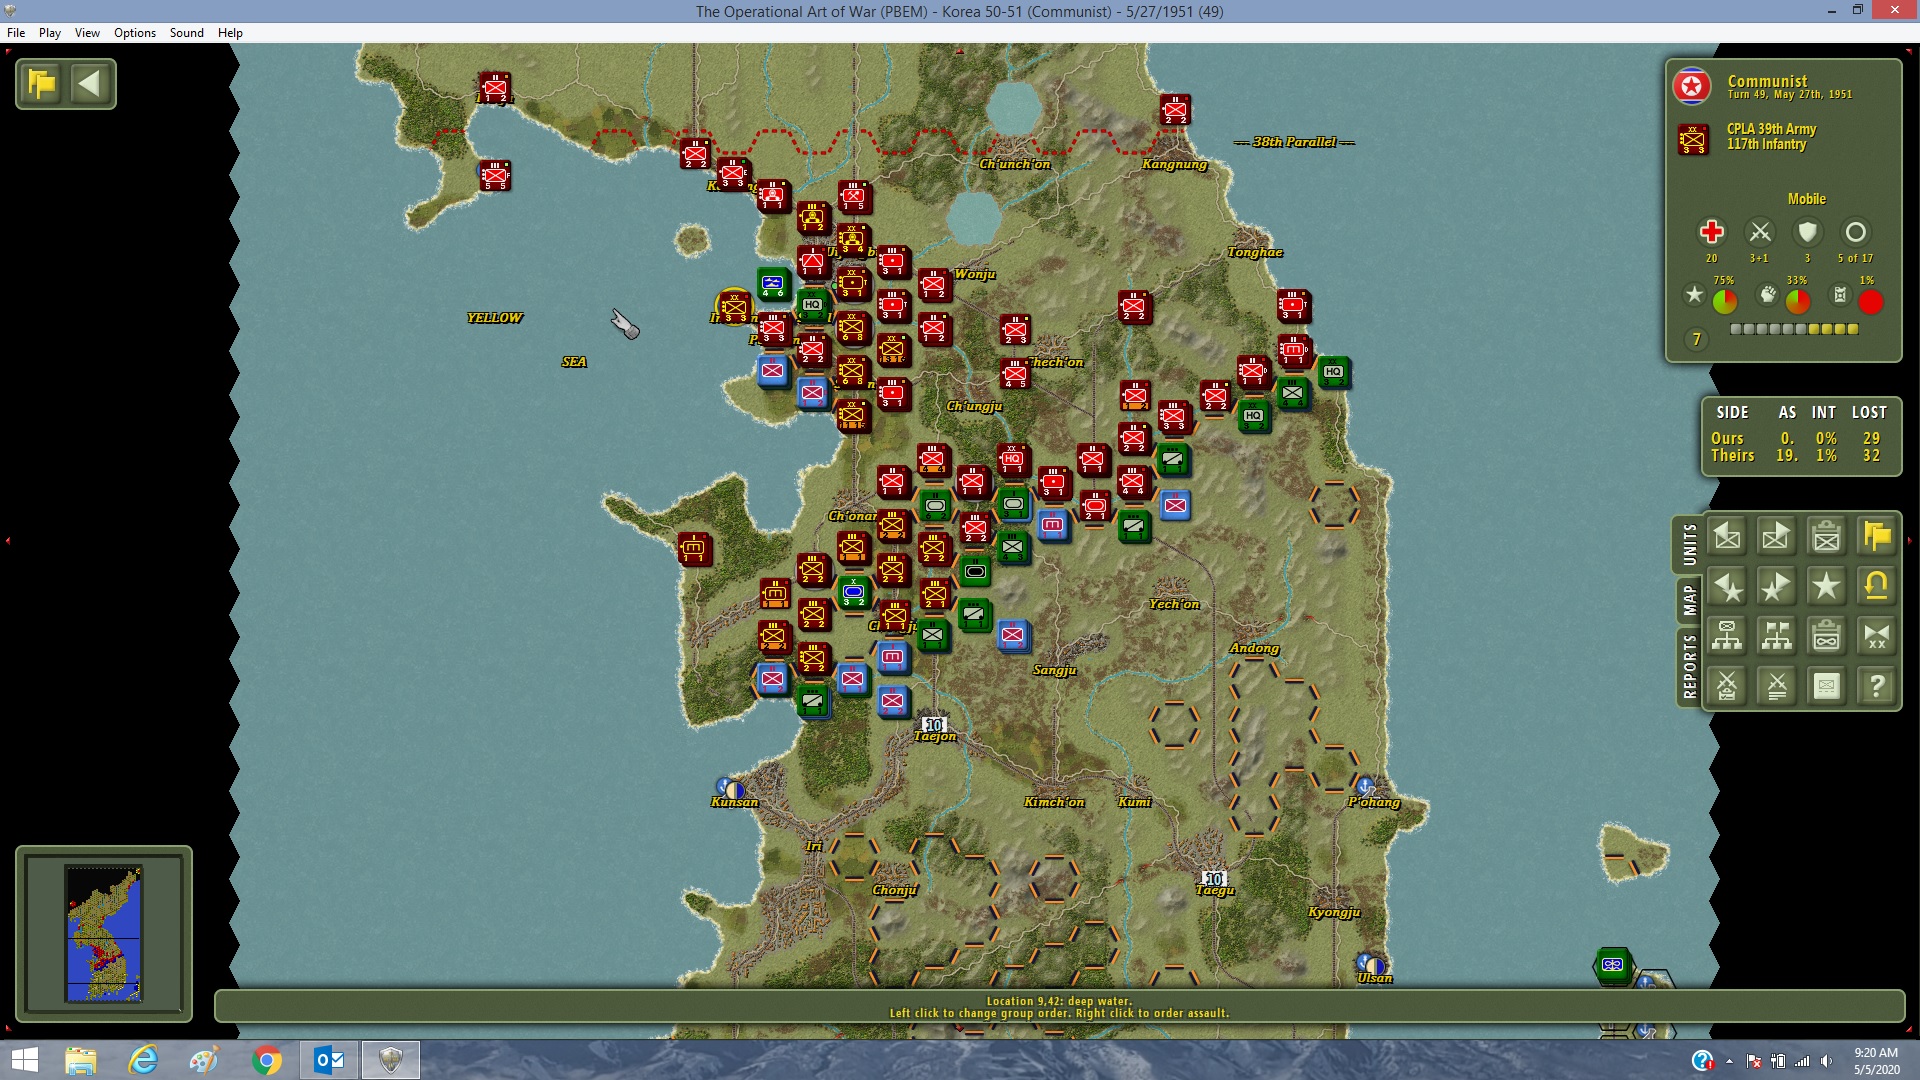
Task: Click the 'Mobile' deployment status text
Action: (x=1807, y=199)
